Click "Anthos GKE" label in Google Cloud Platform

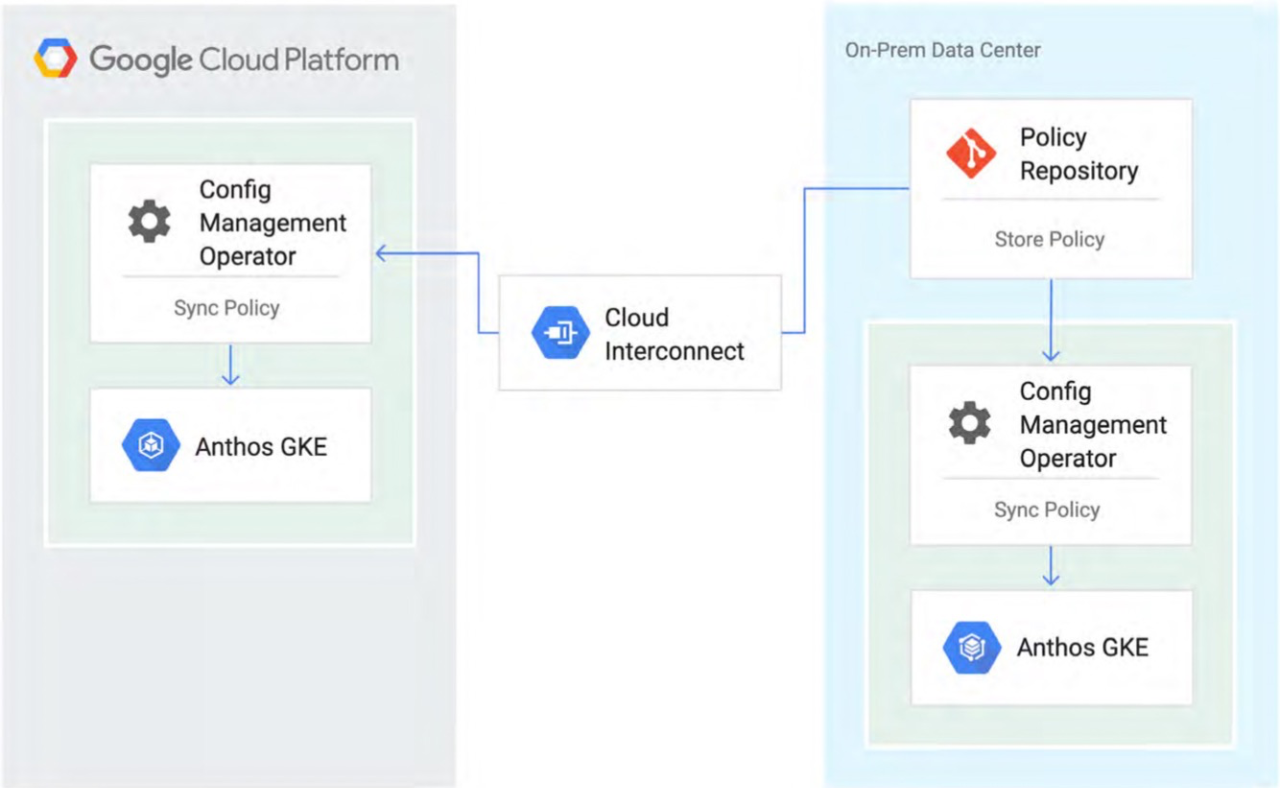[261, 446]
